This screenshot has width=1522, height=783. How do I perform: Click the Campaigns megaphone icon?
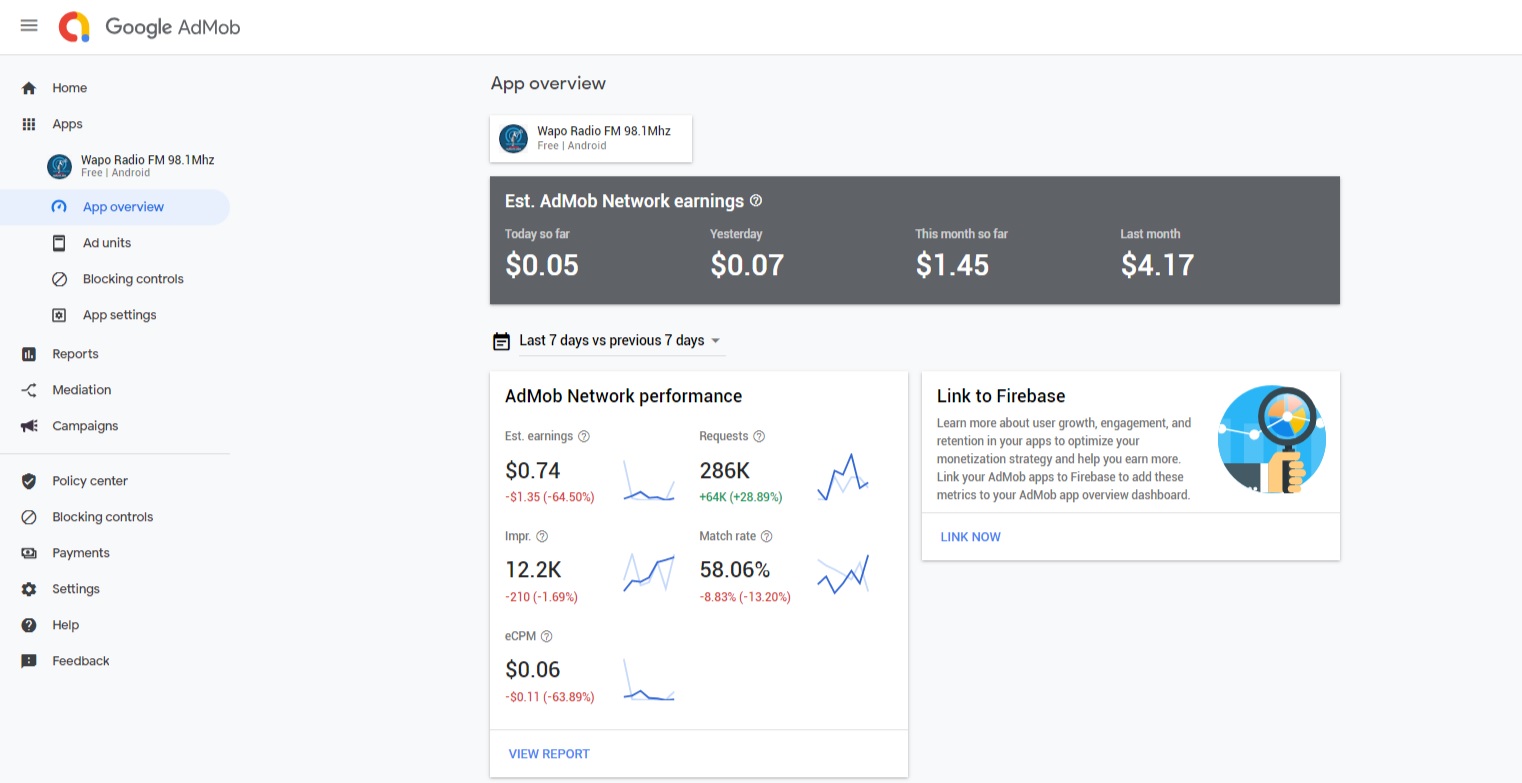(x=29, y=426)
